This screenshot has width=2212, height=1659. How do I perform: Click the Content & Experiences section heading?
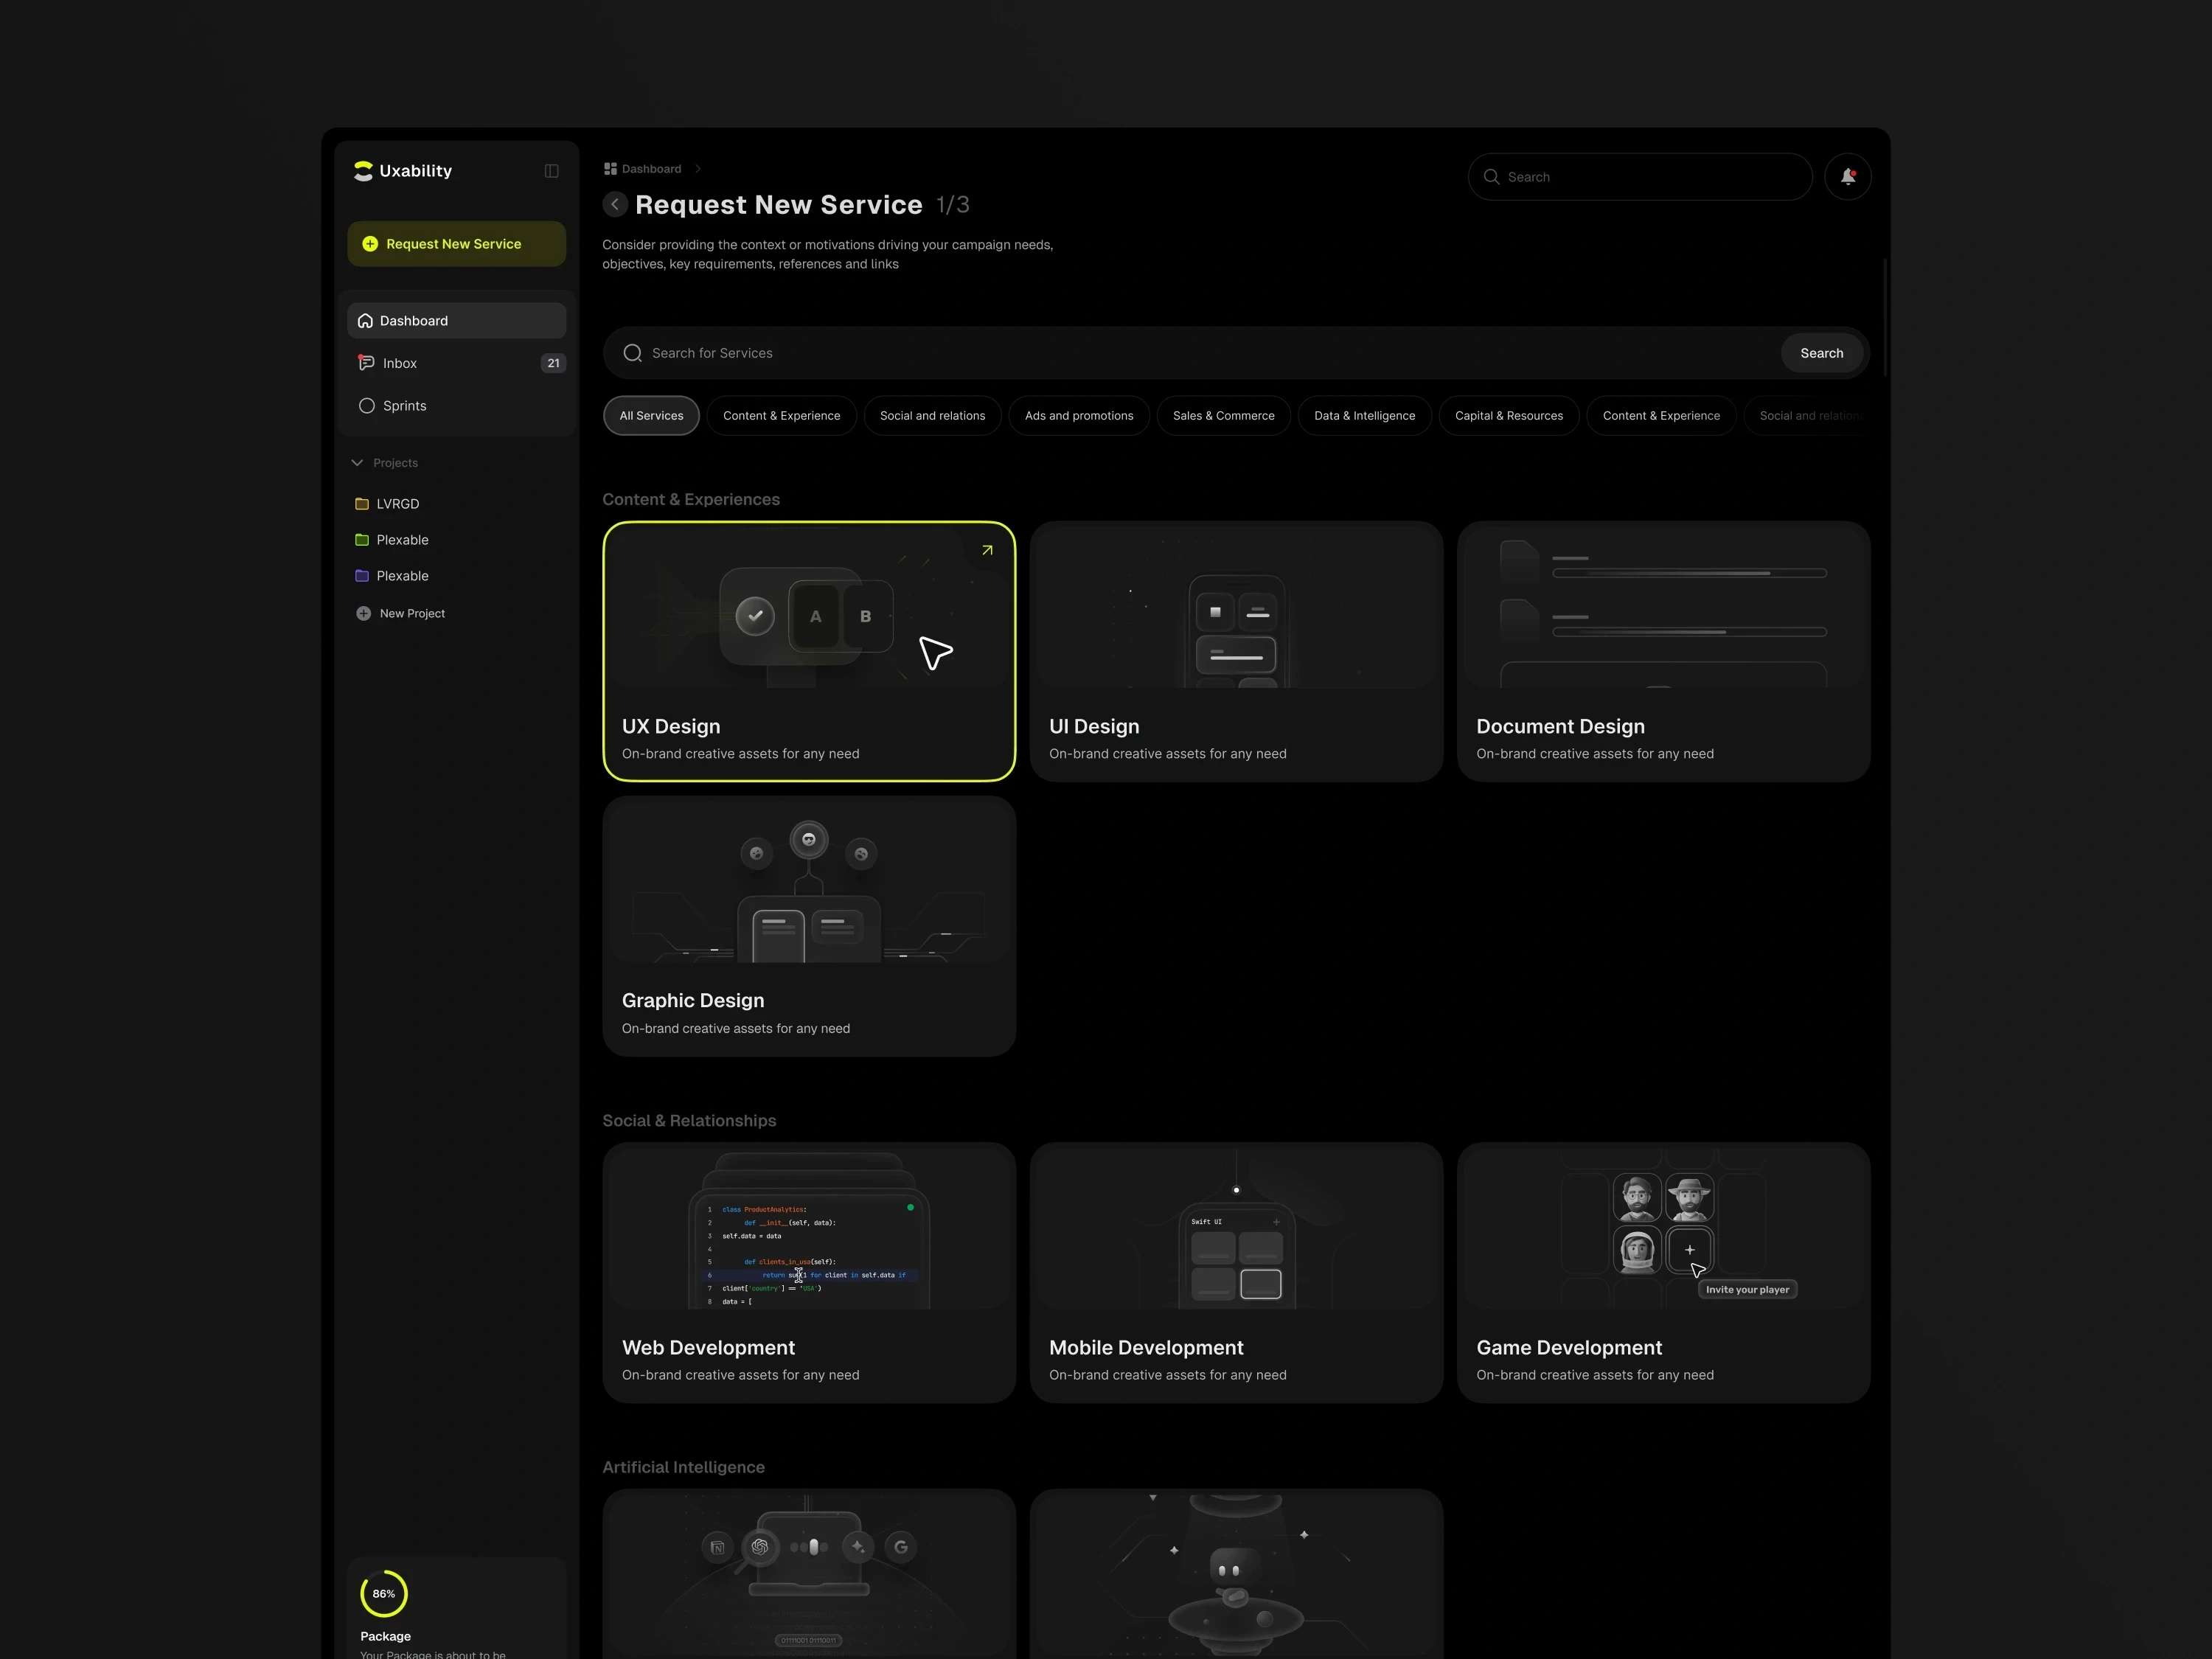point(691,500)
